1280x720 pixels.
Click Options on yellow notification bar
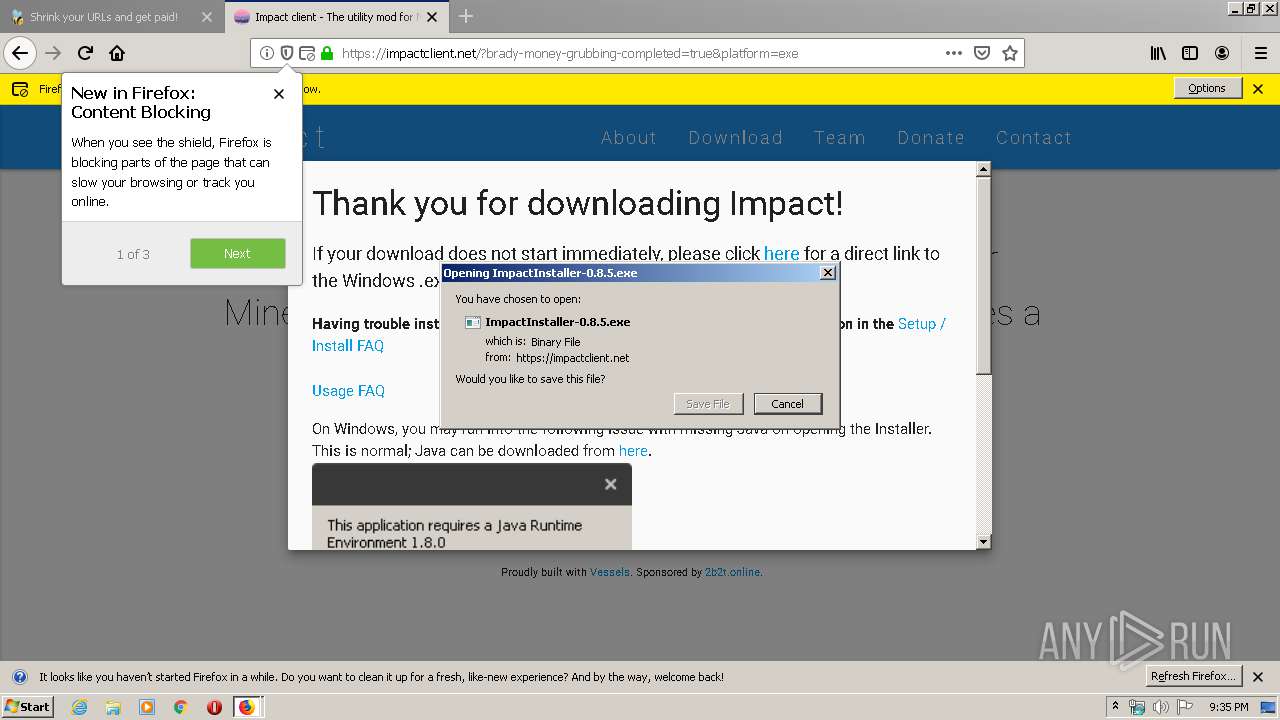1207,88
